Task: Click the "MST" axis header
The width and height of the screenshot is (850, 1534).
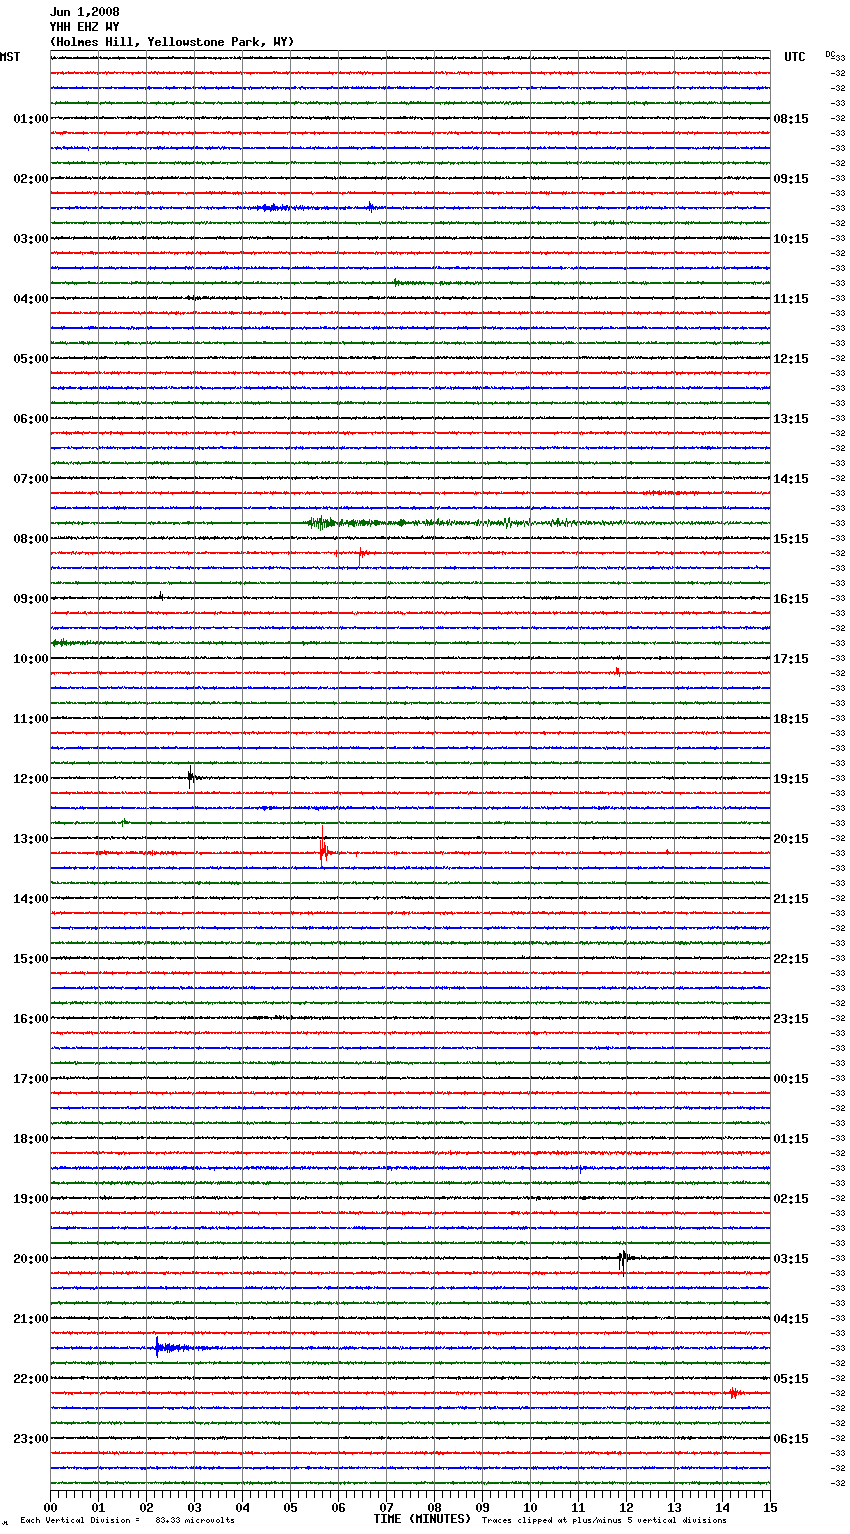Action: [10, 57]
